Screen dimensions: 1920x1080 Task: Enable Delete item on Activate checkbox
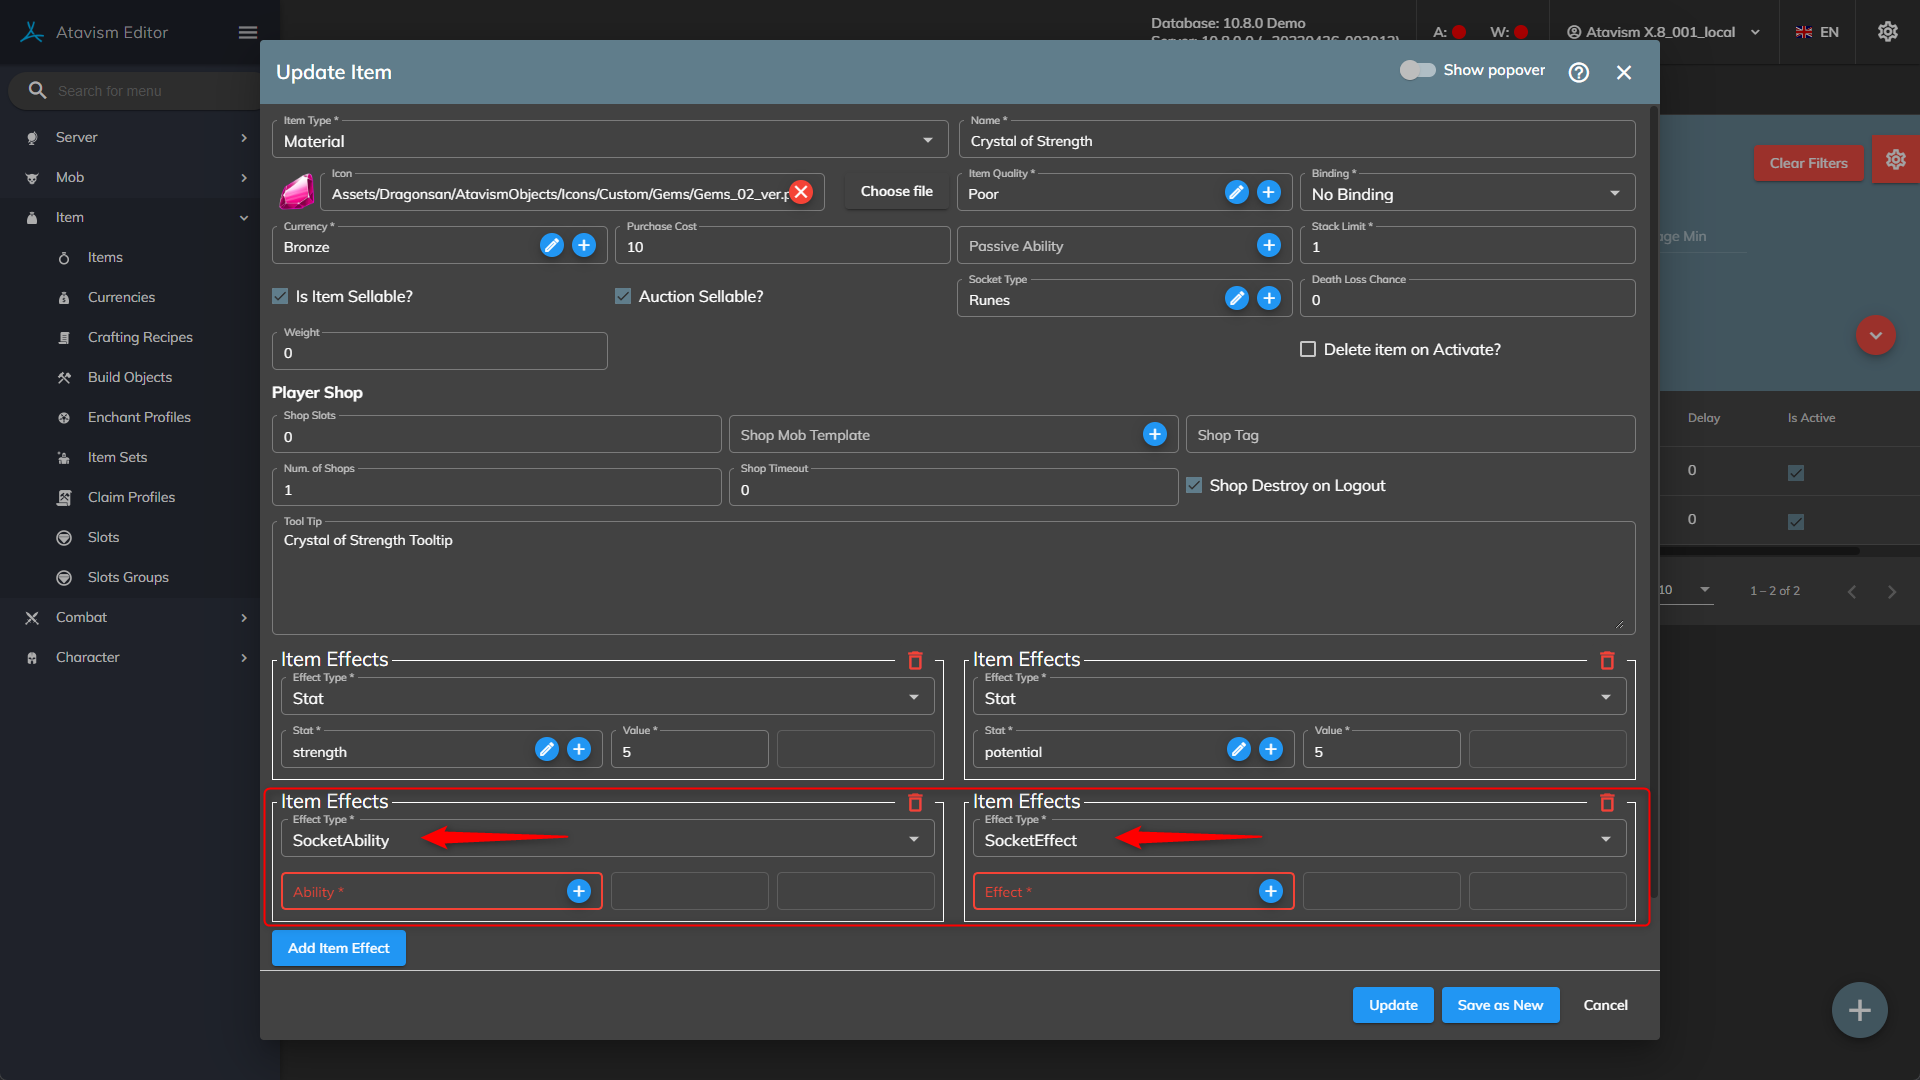[x=1308, y=349]
